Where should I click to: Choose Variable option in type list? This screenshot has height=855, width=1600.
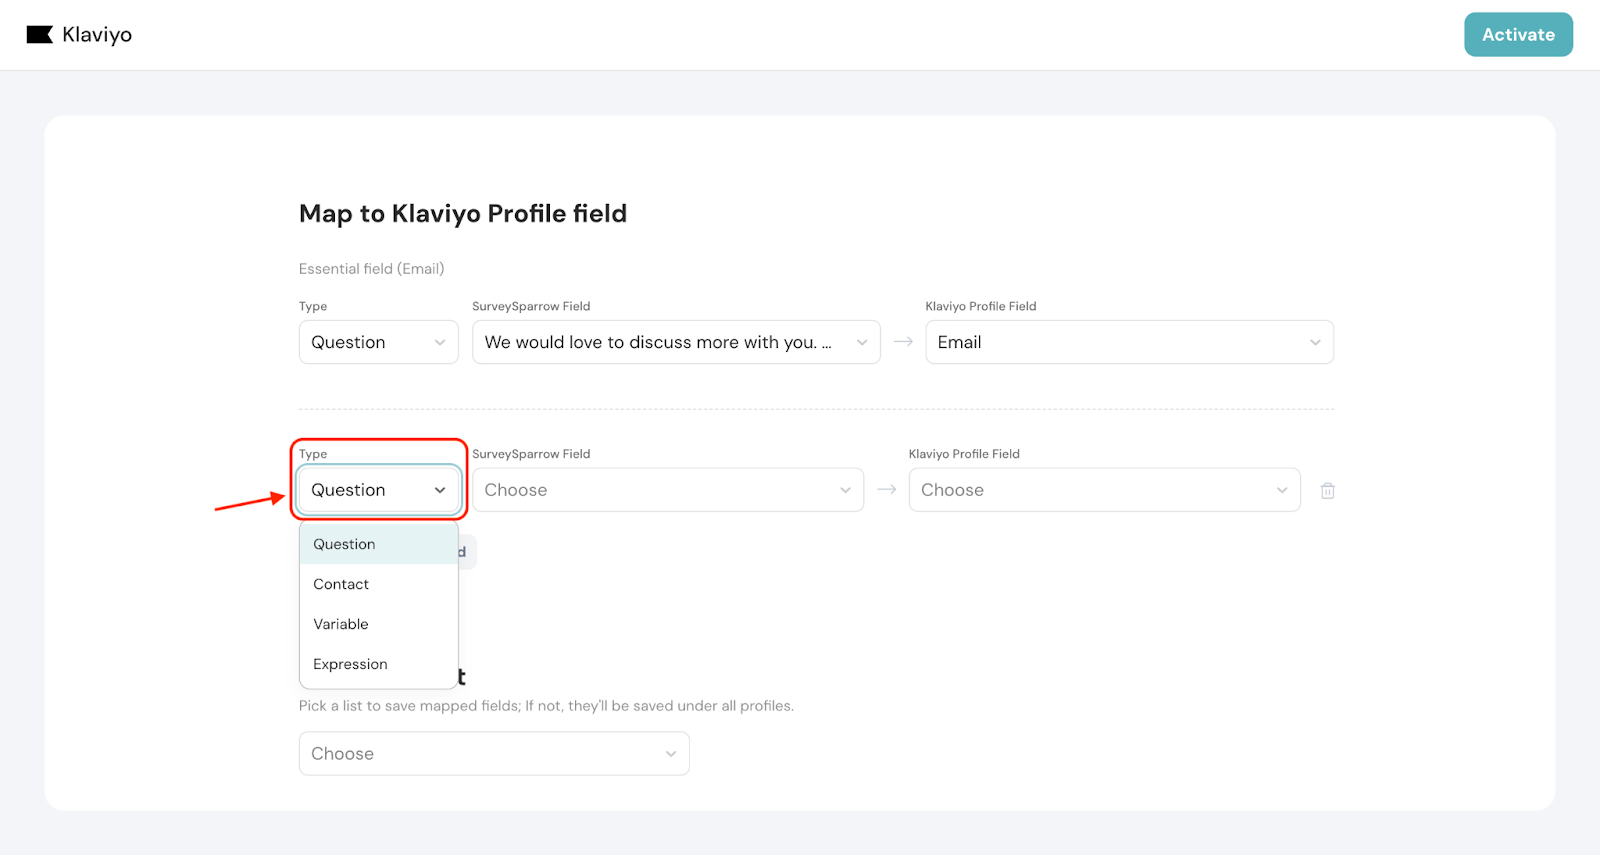[341, 624]
